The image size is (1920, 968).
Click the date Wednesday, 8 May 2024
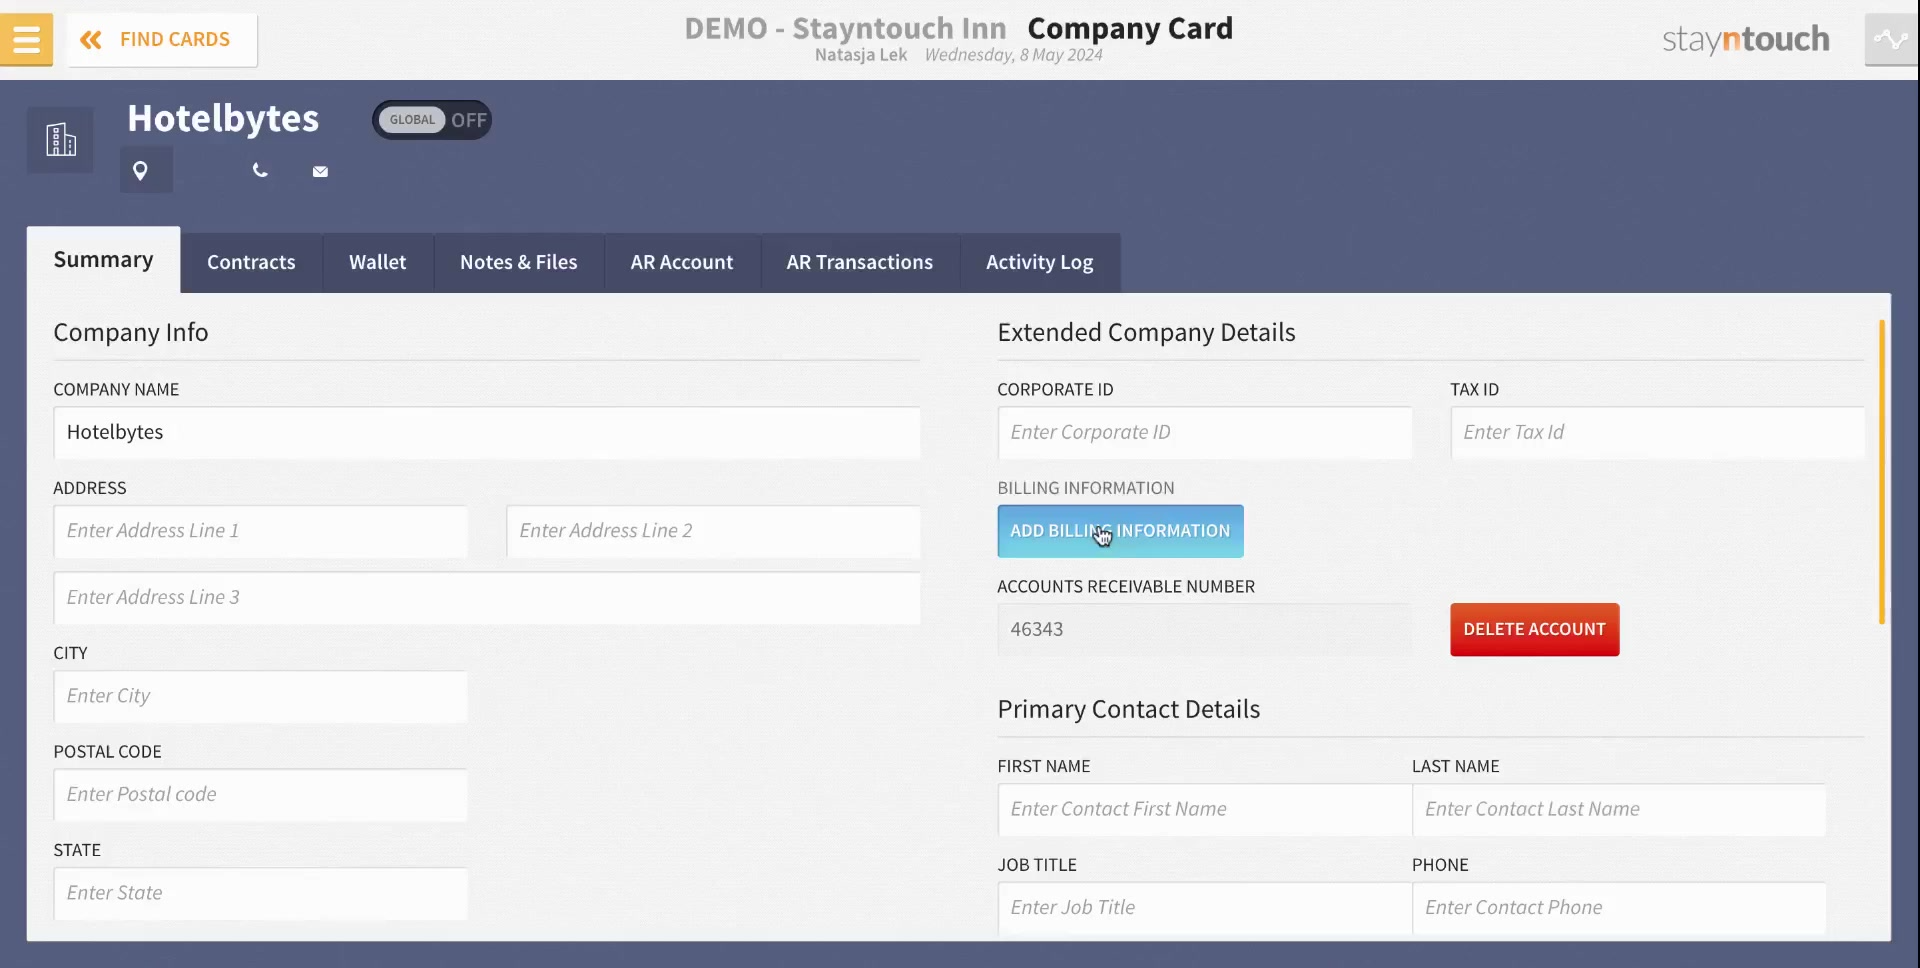pyautogui.click(x=1014, y=55)
